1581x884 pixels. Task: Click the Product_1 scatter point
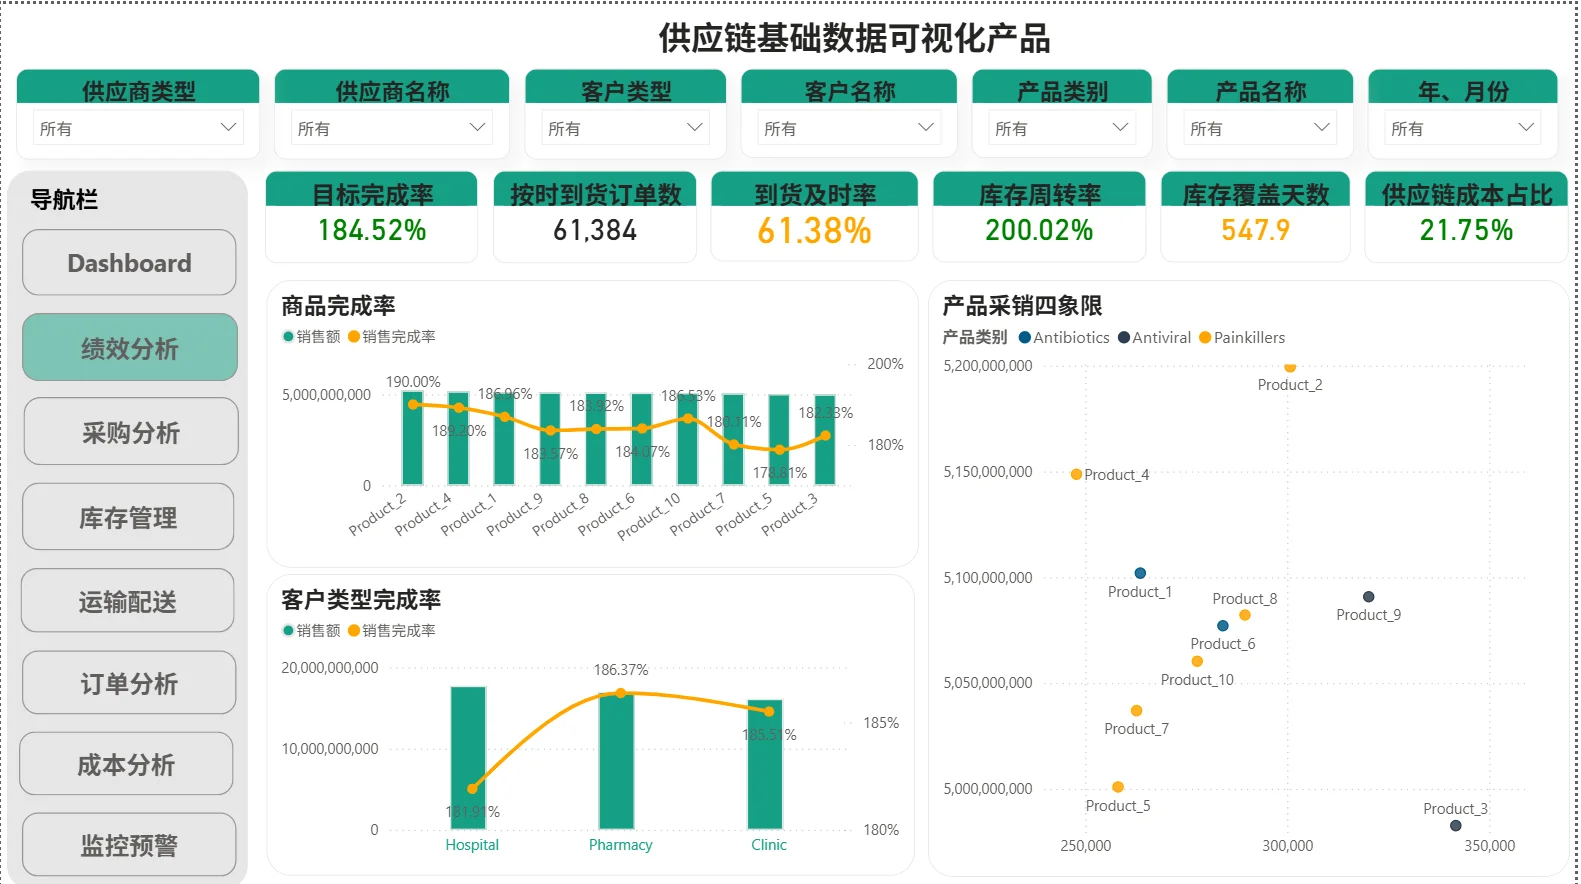[x=1140, y=573]
